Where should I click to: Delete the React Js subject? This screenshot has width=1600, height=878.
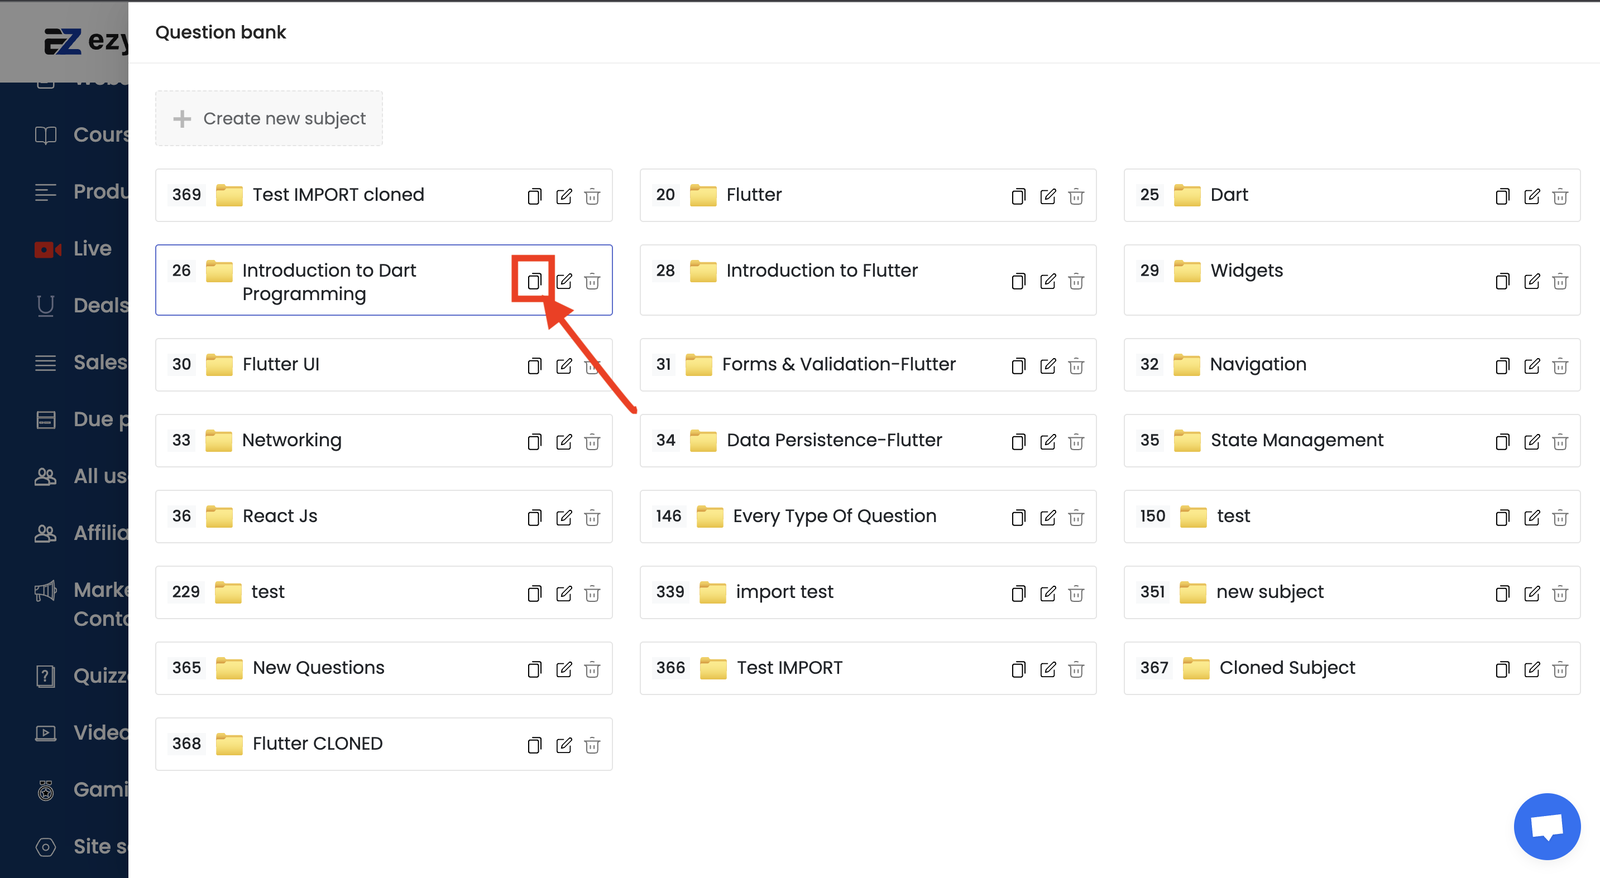tap(592, 517)
